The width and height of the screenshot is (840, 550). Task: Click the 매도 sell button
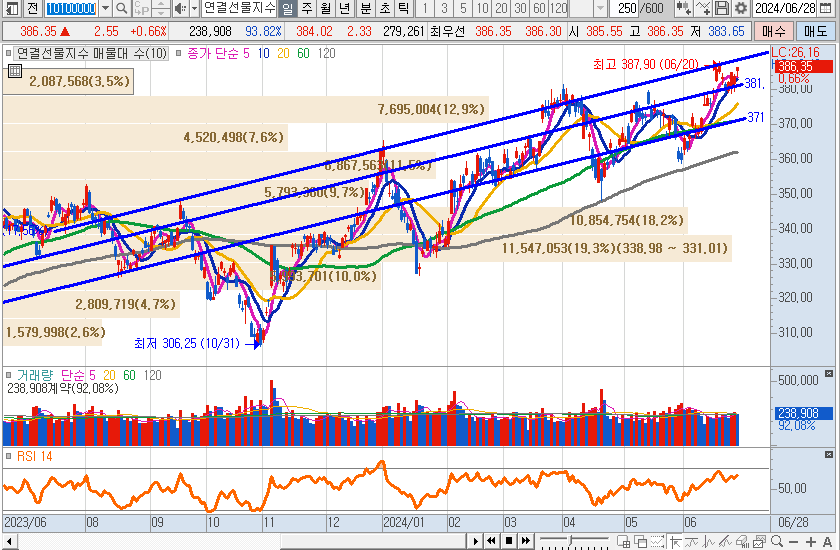814,31
